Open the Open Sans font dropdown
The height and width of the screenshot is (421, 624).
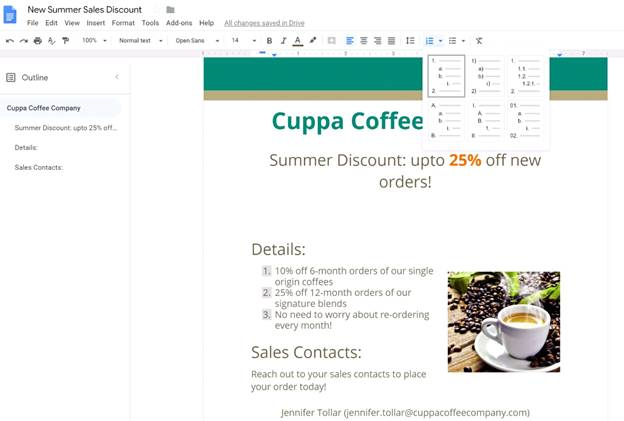[x=195, y=41]
